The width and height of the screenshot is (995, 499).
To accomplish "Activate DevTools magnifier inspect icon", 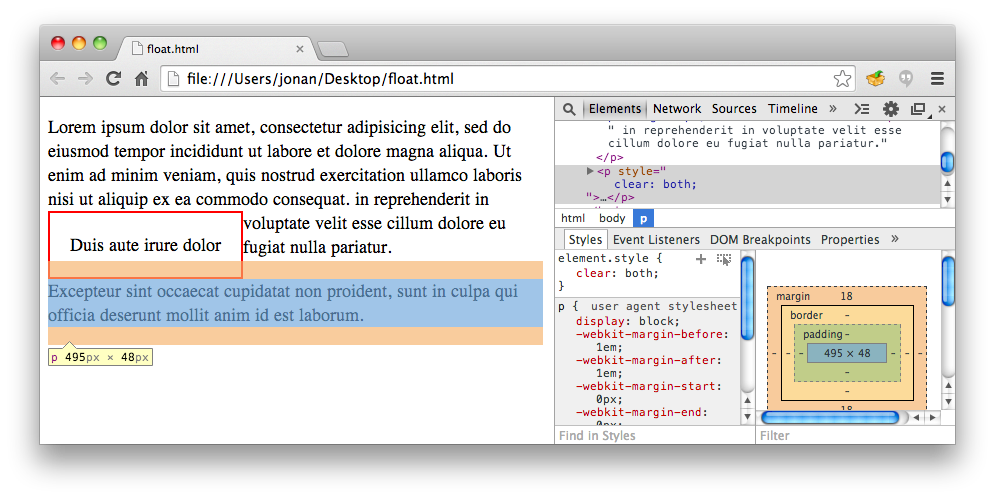I will click(569, 109).
